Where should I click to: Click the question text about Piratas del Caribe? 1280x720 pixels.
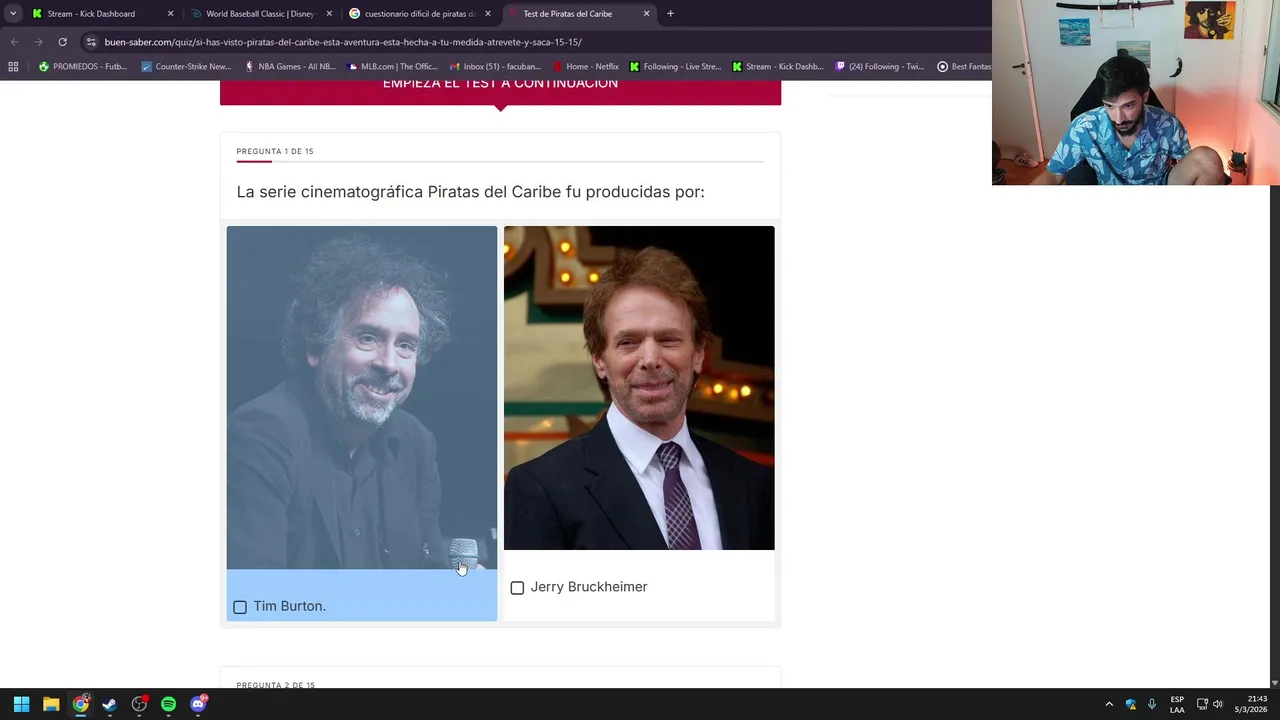[x=470, y=192]
